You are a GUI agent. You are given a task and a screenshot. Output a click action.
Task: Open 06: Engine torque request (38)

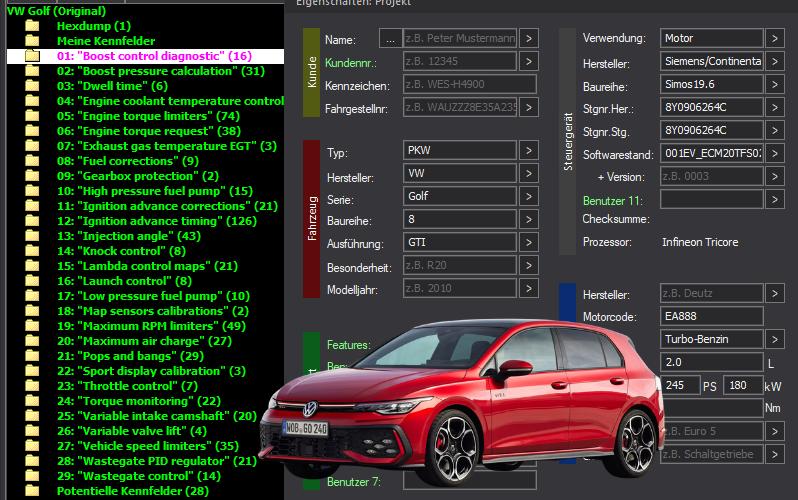[149, 131]
